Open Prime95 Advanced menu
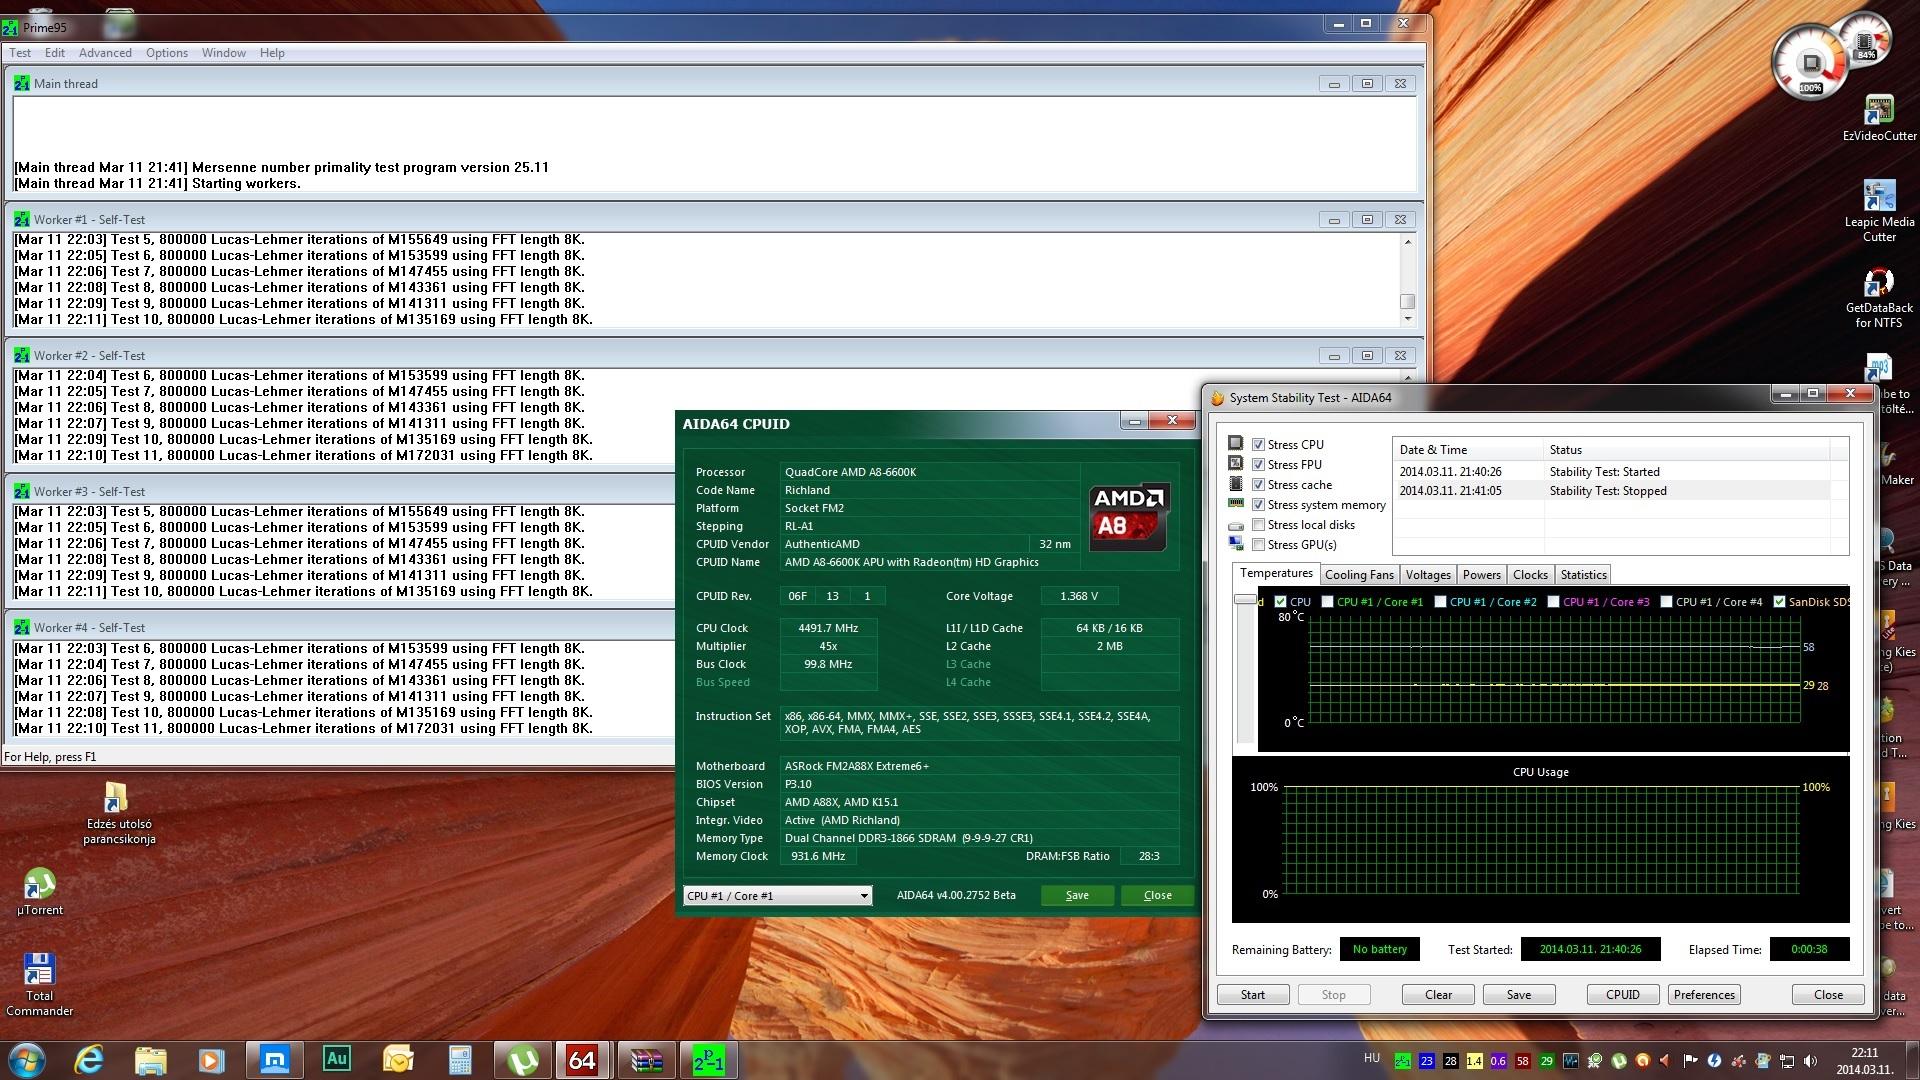 [x=105, y=53]
